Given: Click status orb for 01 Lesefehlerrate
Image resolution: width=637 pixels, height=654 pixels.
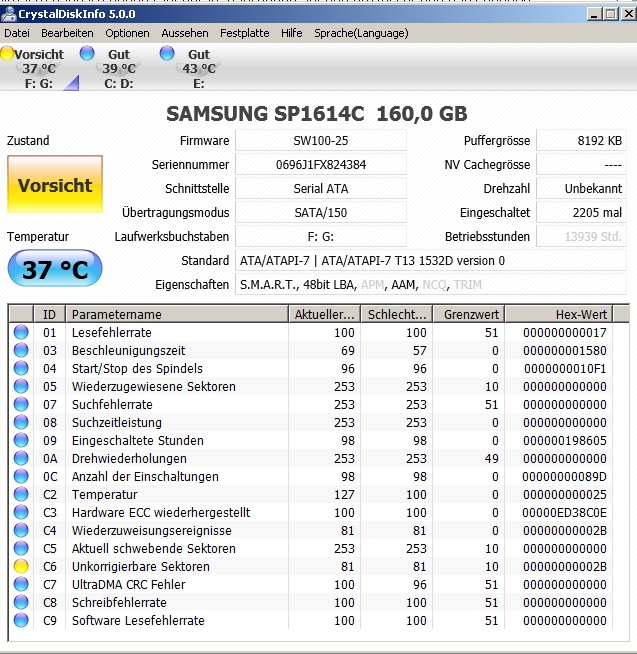Looking at the screenshot, I should pyautogui.click(x=21, y=332).
